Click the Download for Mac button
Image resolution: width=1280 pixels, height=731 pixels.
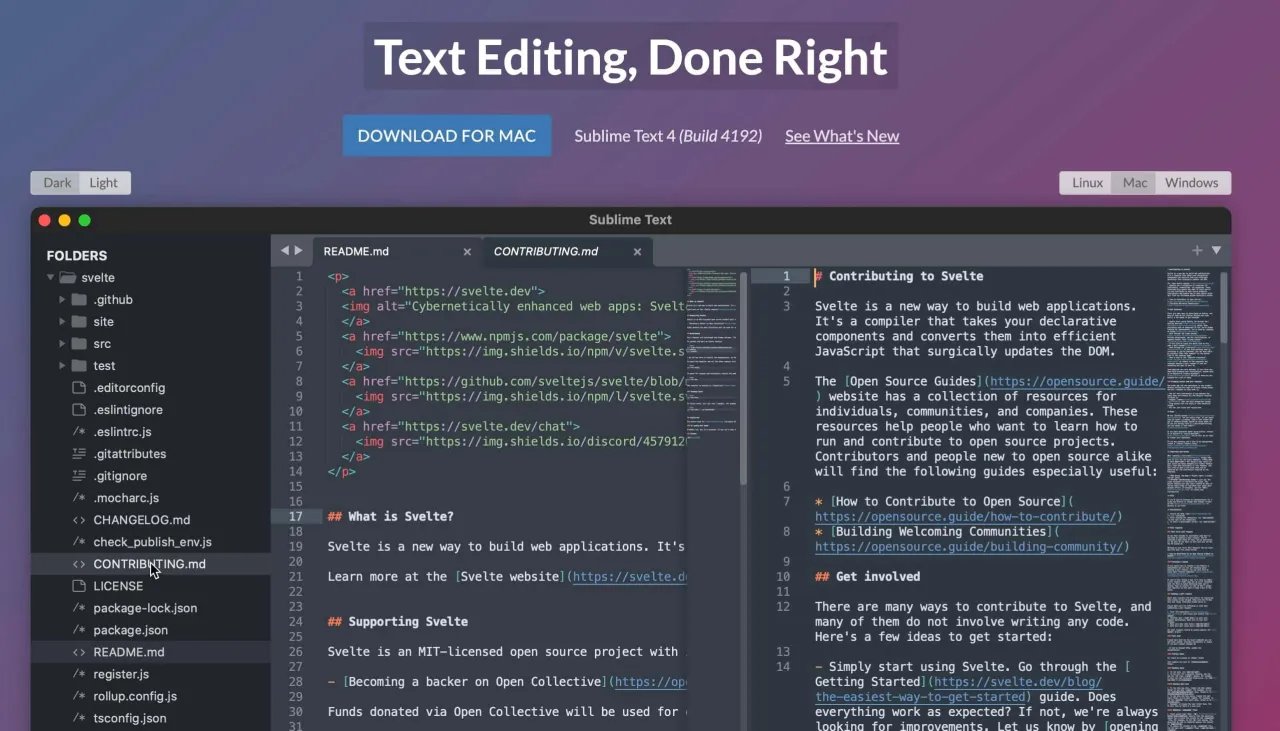(x=447, y=136)
